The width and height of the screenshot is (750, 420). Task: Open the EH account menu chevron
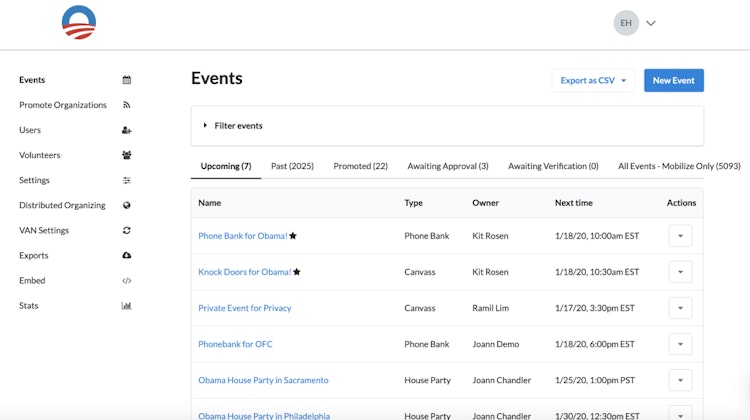[x=651, y=23]
